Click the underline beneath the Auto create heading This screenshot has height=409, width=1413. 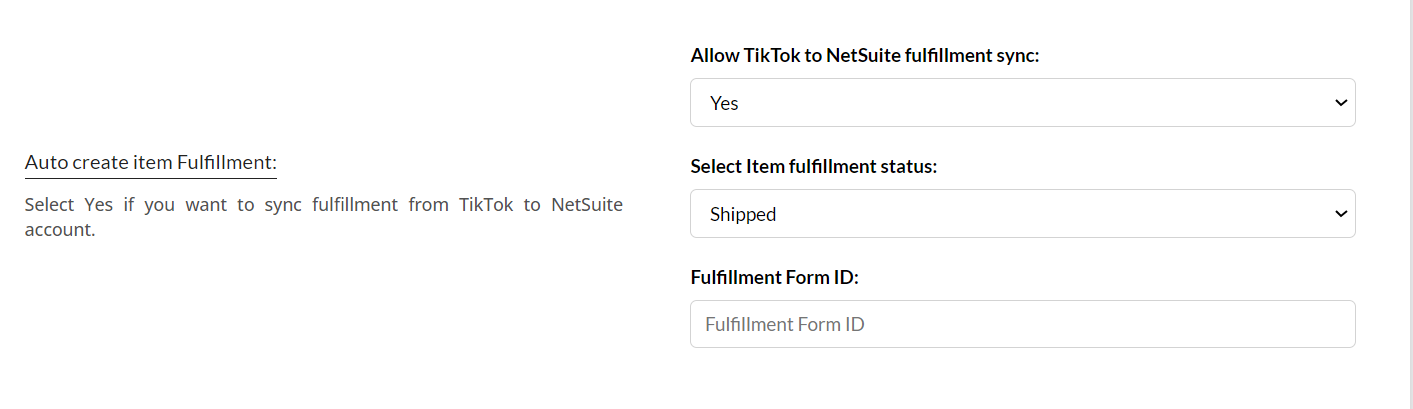pyautogui.click(x=150, y=178)
